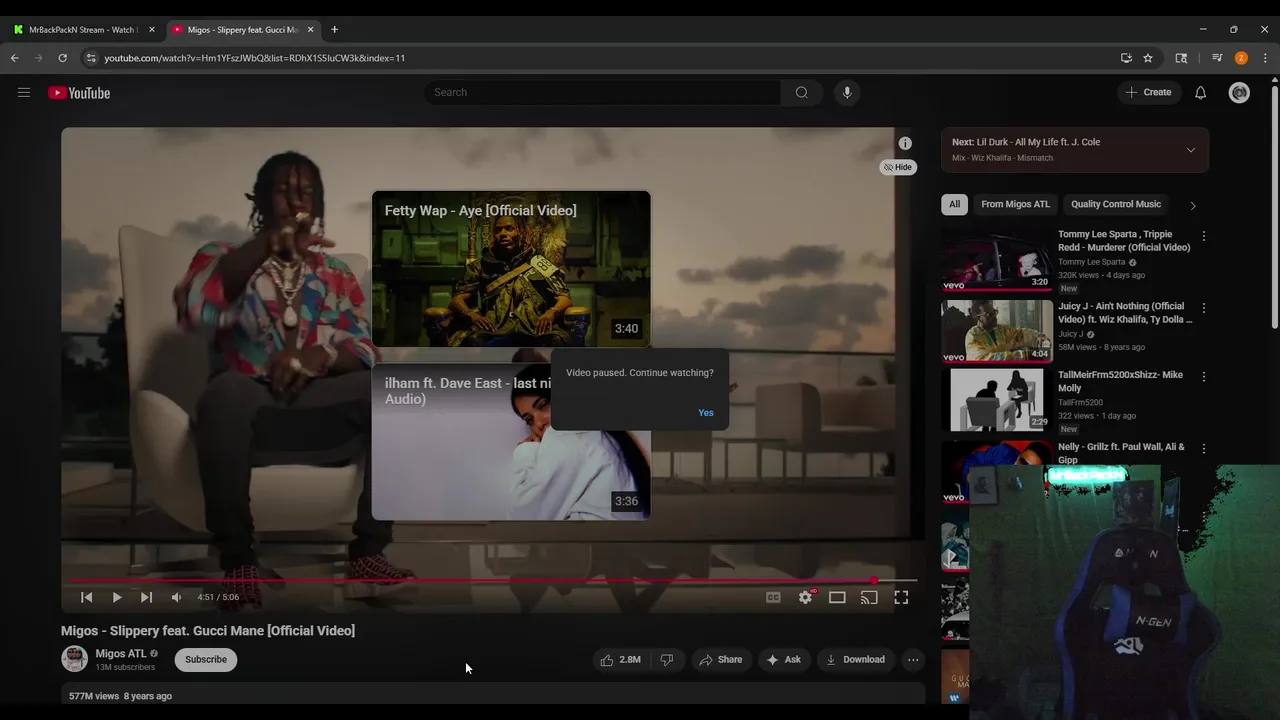Open the account avatar menu

1239,92
